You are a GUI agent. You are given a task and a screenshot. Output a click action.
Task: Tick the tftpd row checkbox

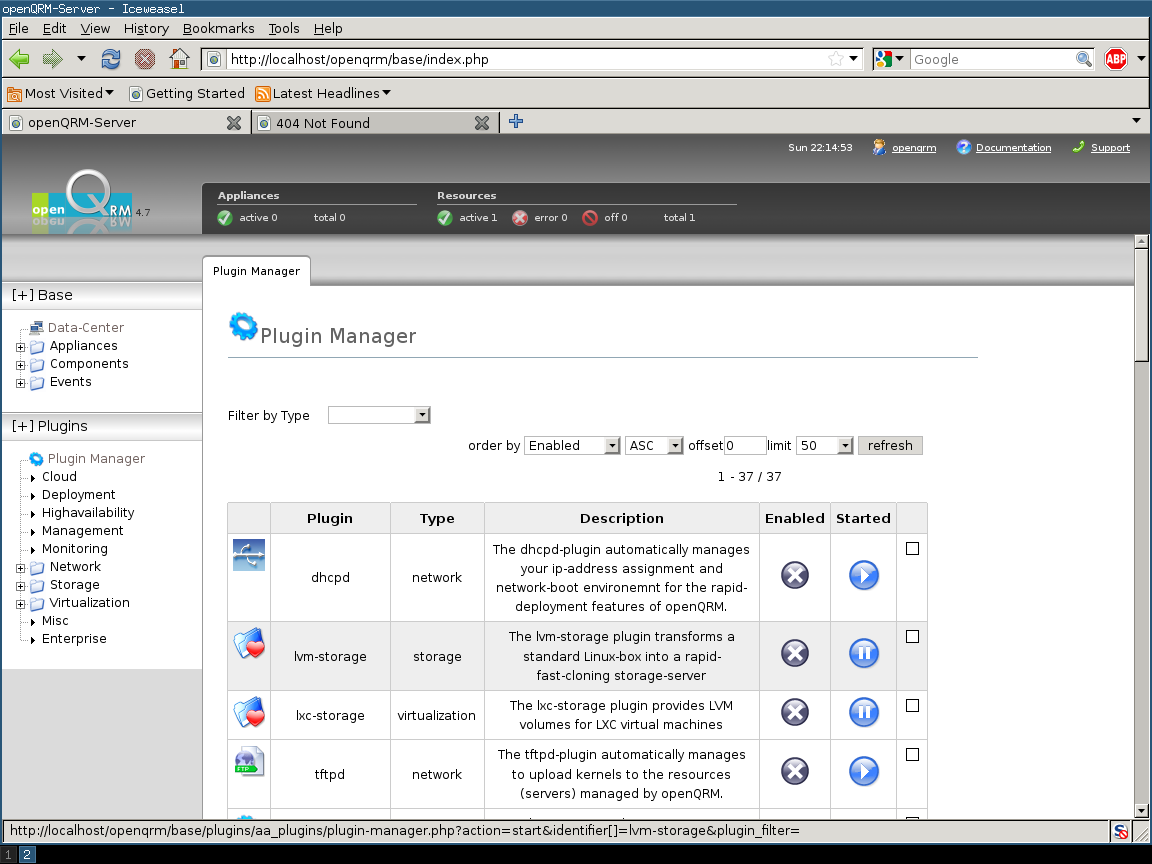912,755
